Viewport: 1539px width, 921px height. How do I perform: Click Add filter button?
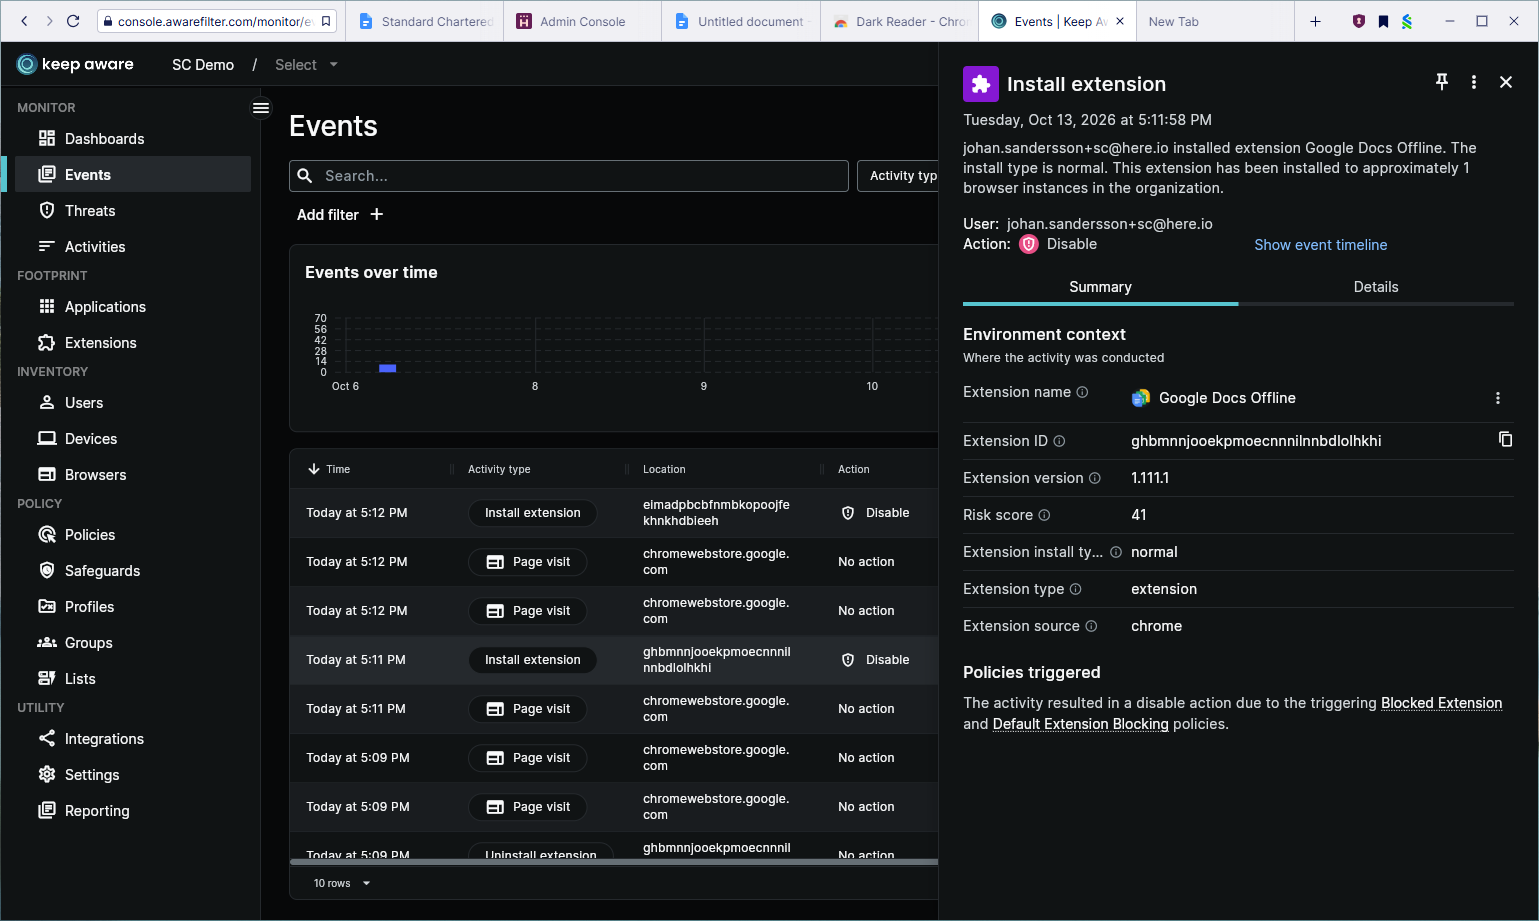tap(340, 215)
